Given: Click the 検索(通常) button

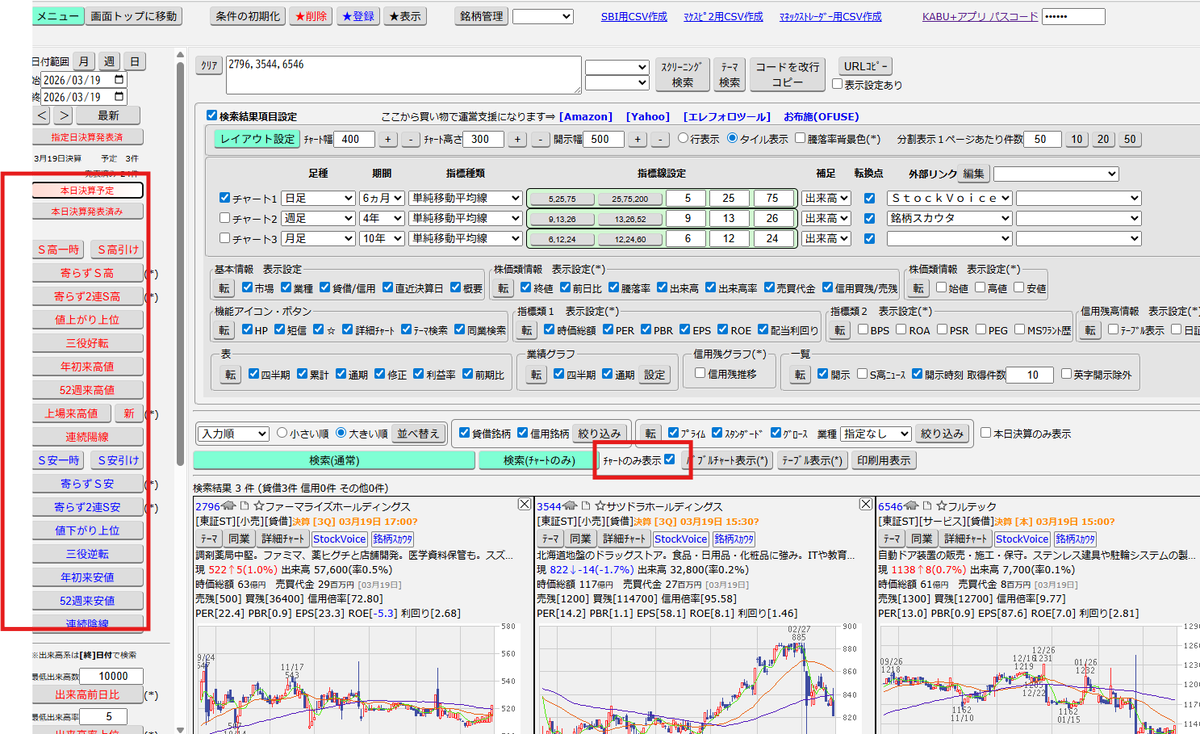Looking at the screenshot, I should tap(333, 460).
